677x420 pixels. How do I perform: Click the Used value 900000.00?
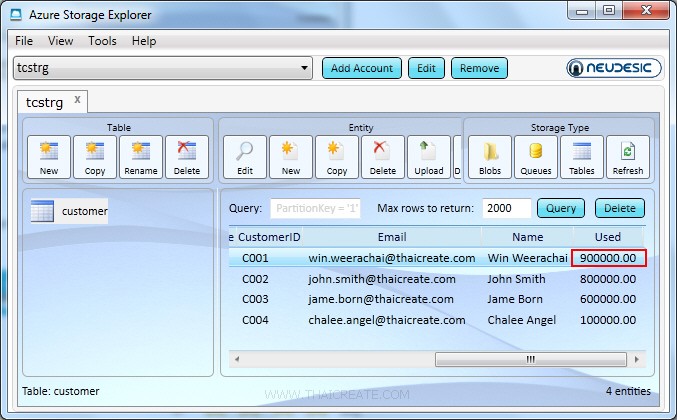click(608, 258)
